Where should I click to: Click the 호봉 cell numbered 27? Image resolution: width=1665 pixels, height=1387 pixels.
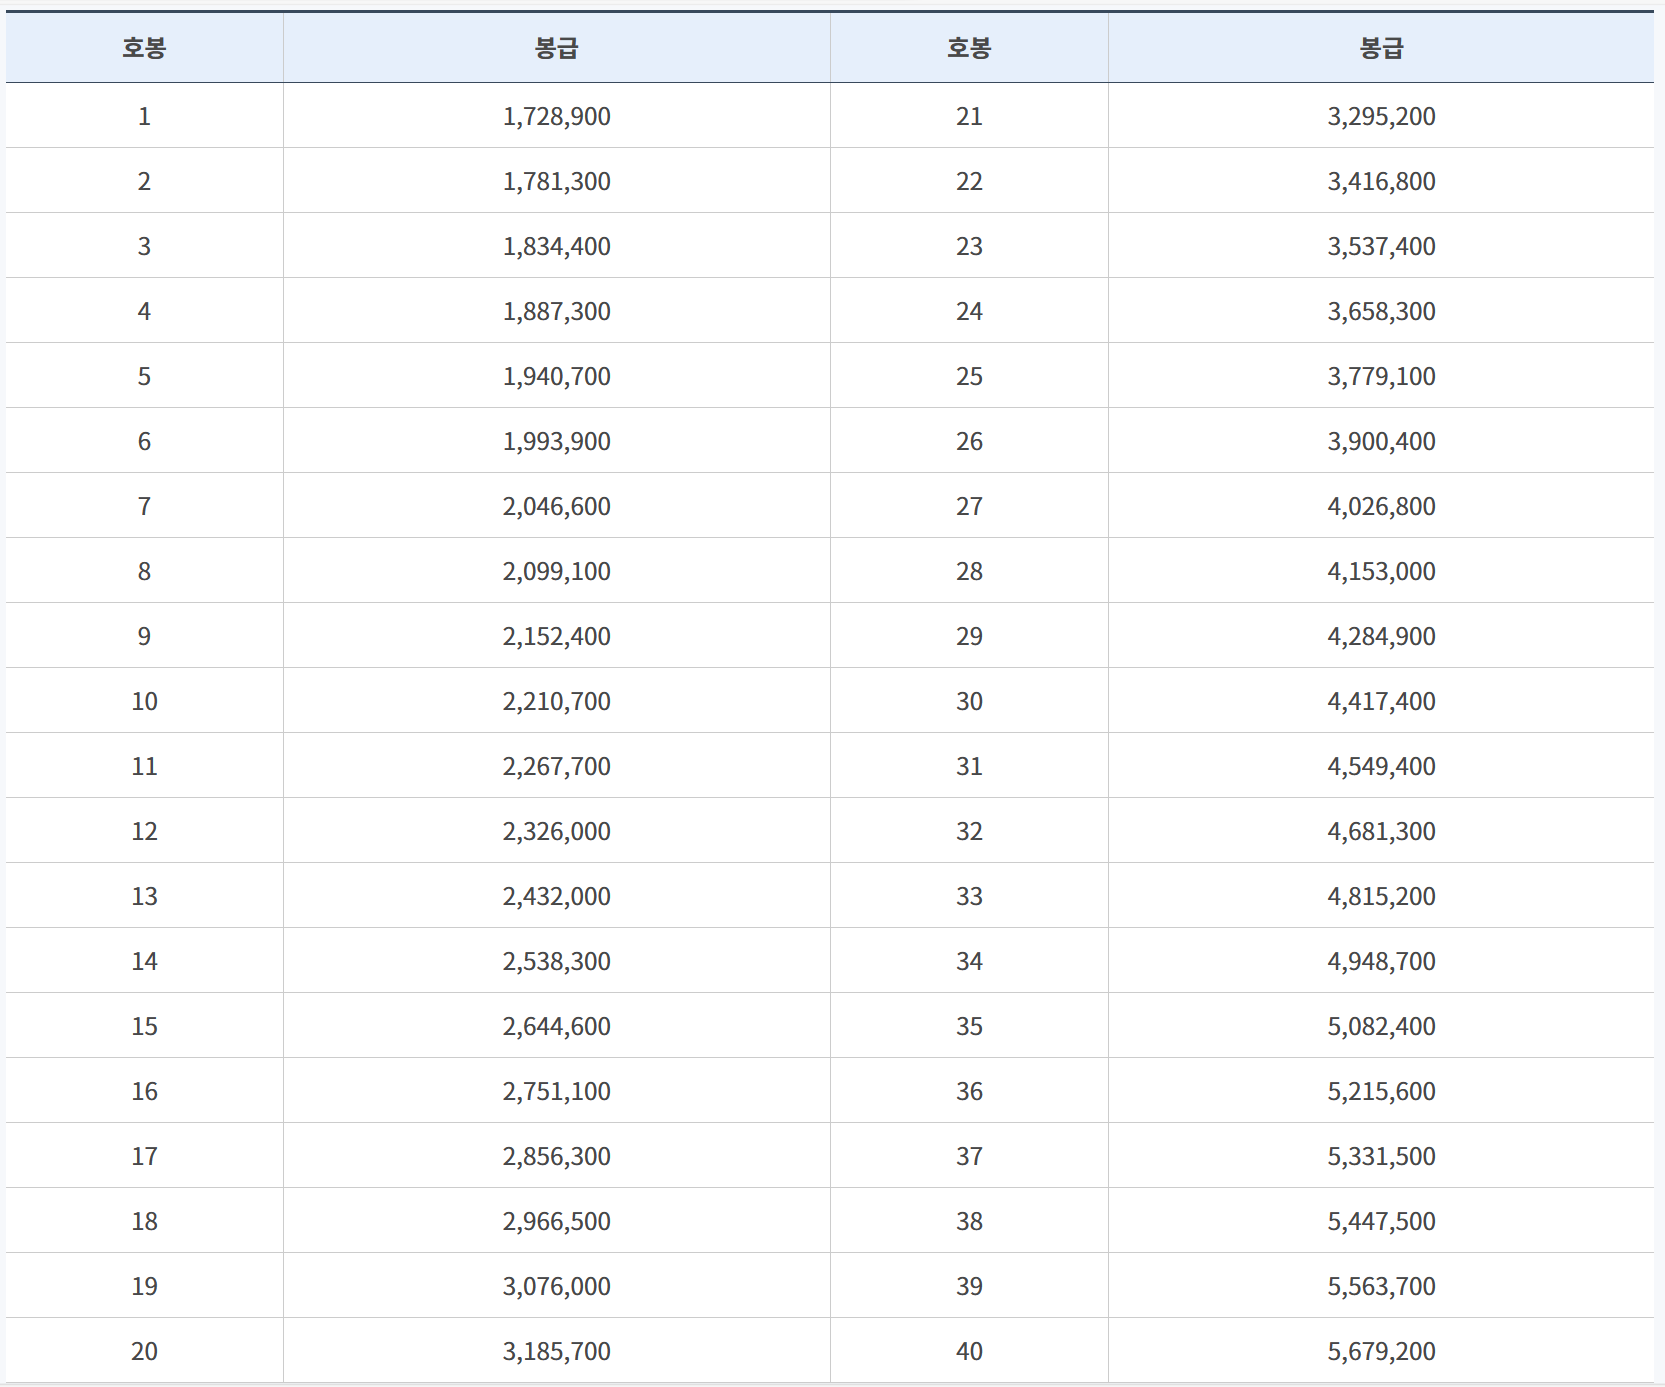(x=969, y=506)
